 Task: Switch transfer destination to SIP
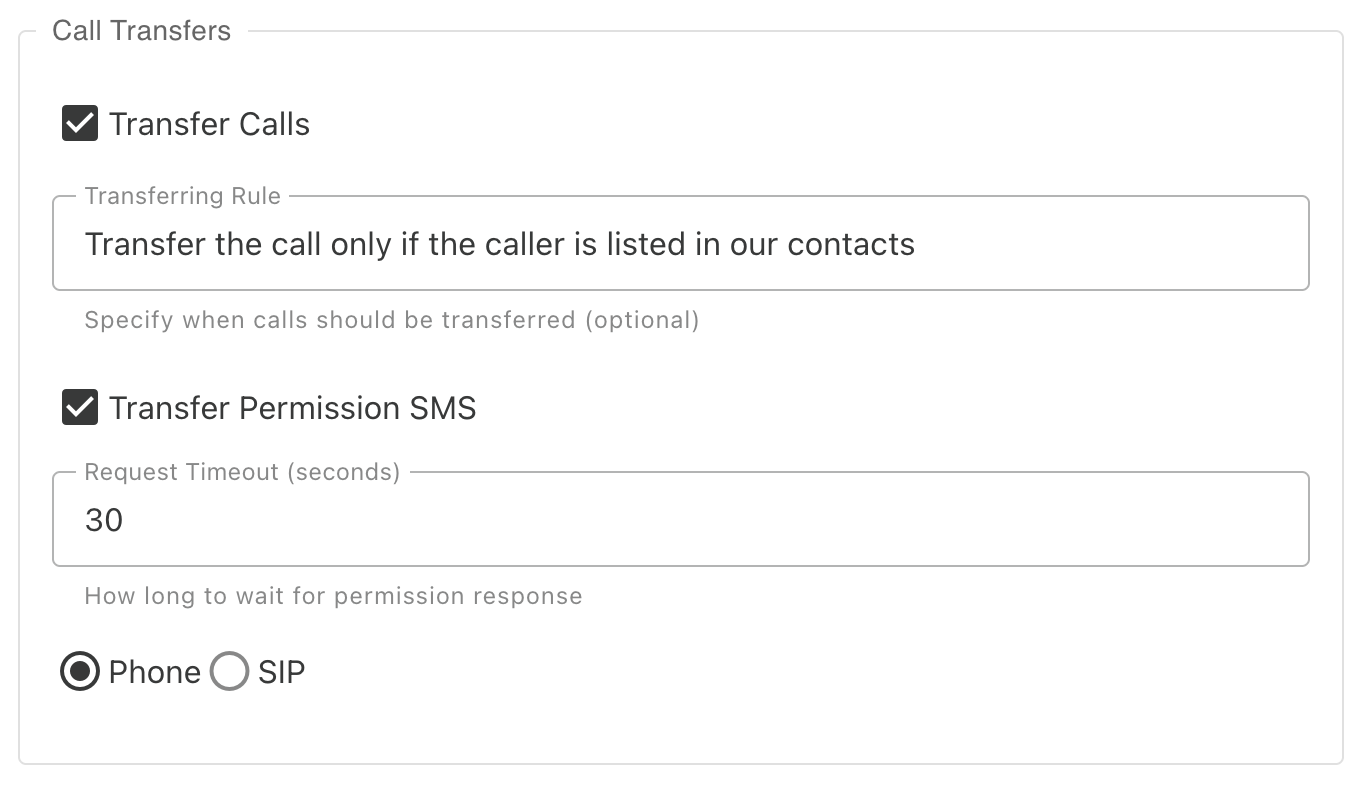[x=229, y=672]
